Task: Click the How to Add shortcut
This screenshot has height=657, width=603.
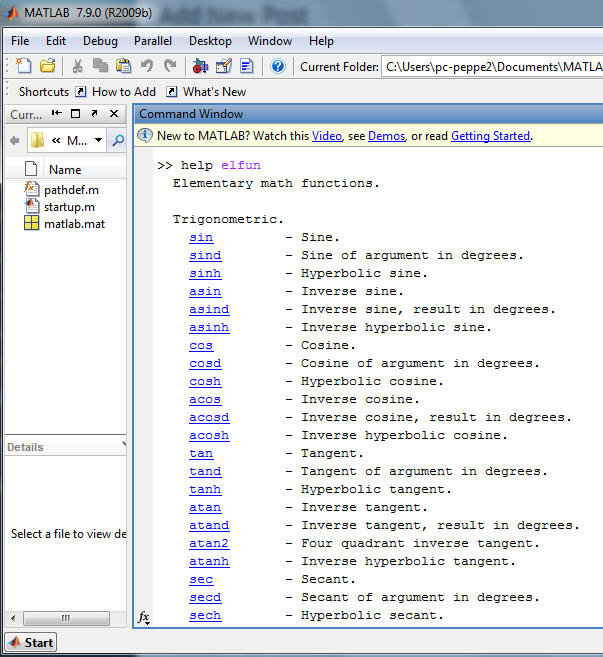Action: coord(116,91)
